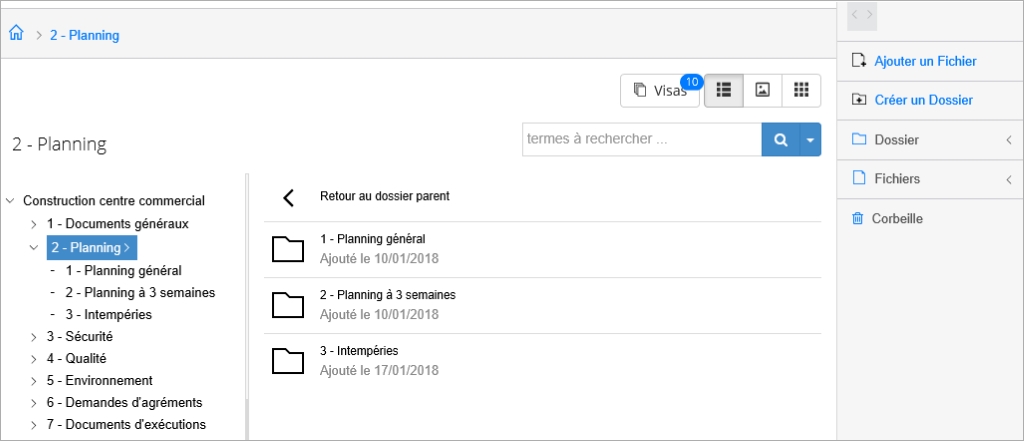The width and height of the screenshot is (1024, 441).
Task: Collapse the Construction centre commercial tree root
Action: tap(10, 201)
